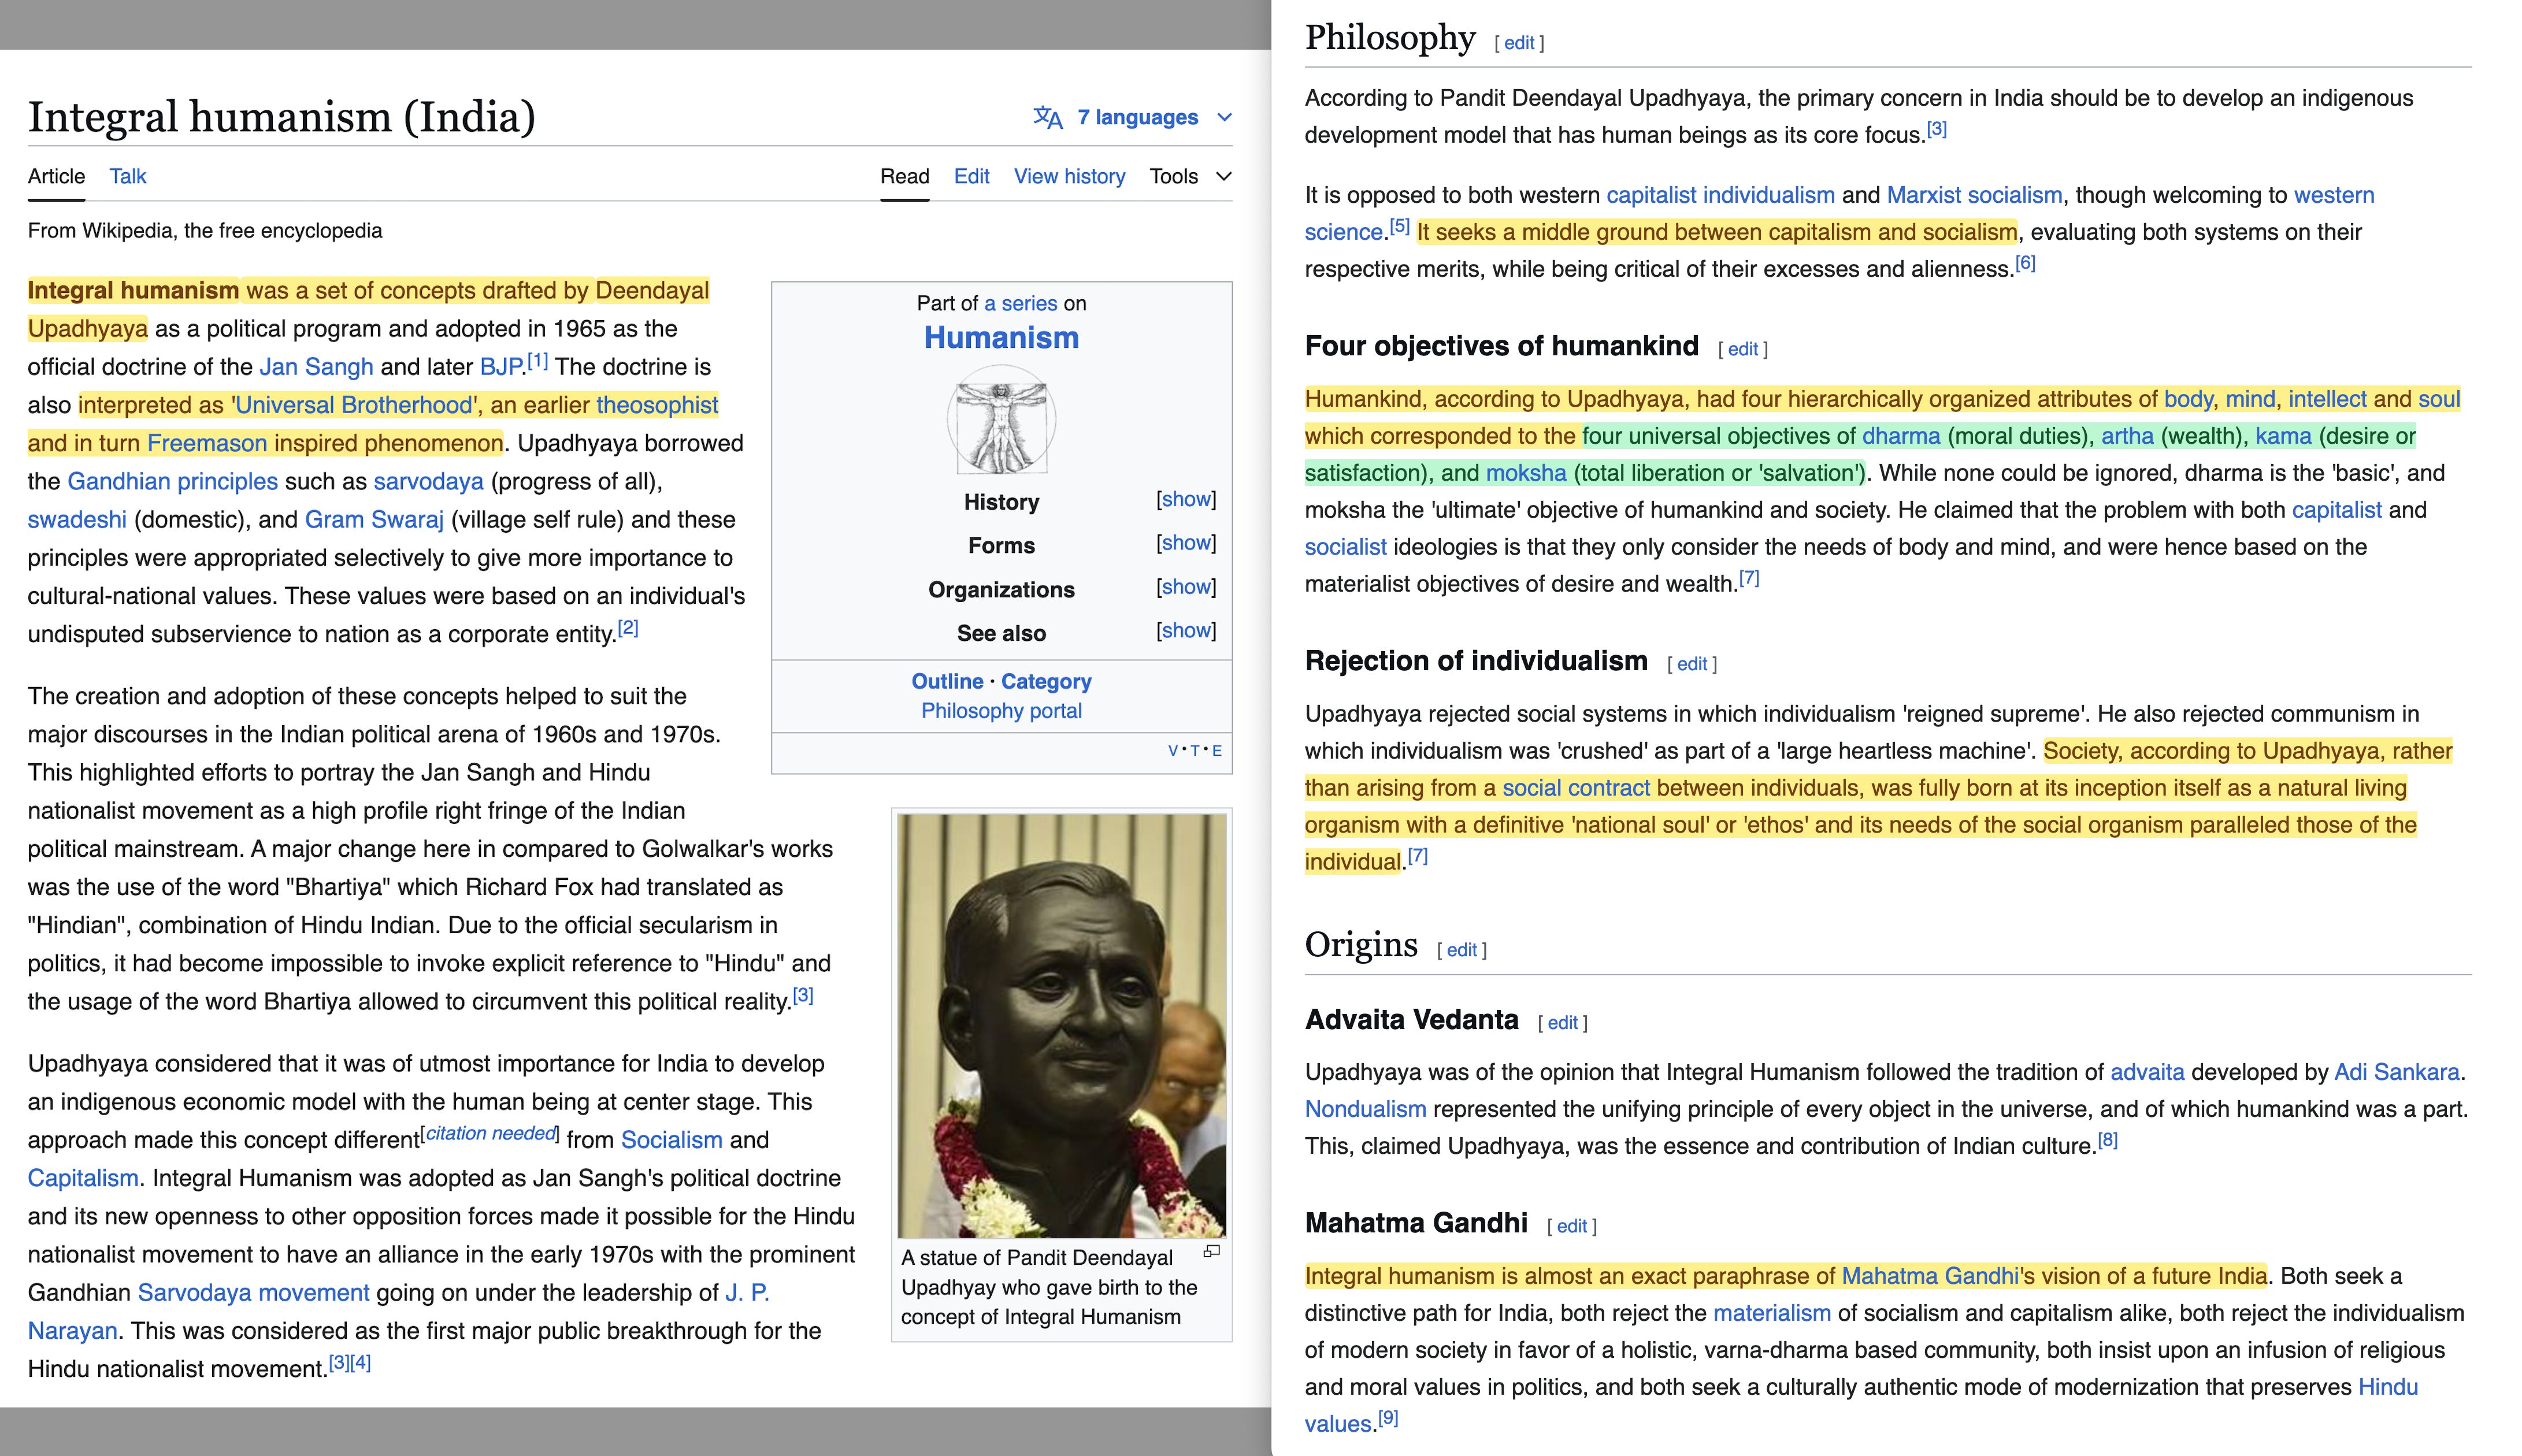Expand the Tools menu
The height and width of the screenshot is (1456, 2522).
[1190, 176]
